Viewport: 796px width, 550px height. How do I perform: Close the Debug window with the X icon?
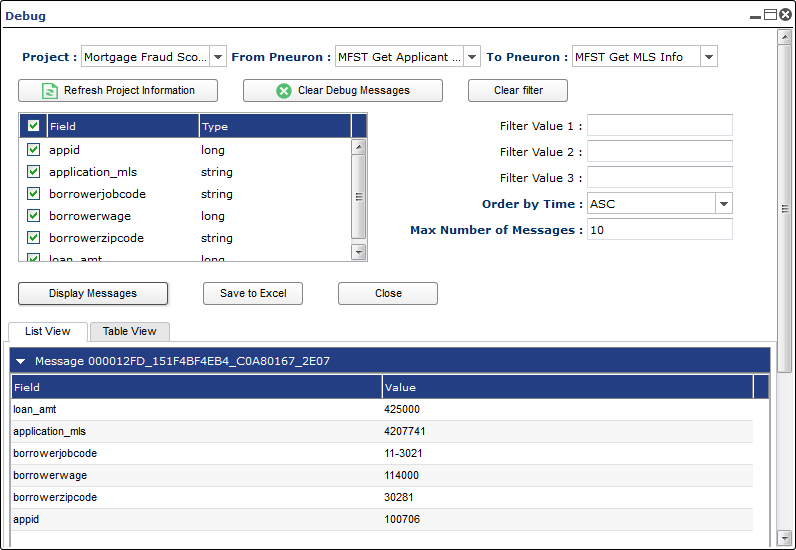(785, 14)
